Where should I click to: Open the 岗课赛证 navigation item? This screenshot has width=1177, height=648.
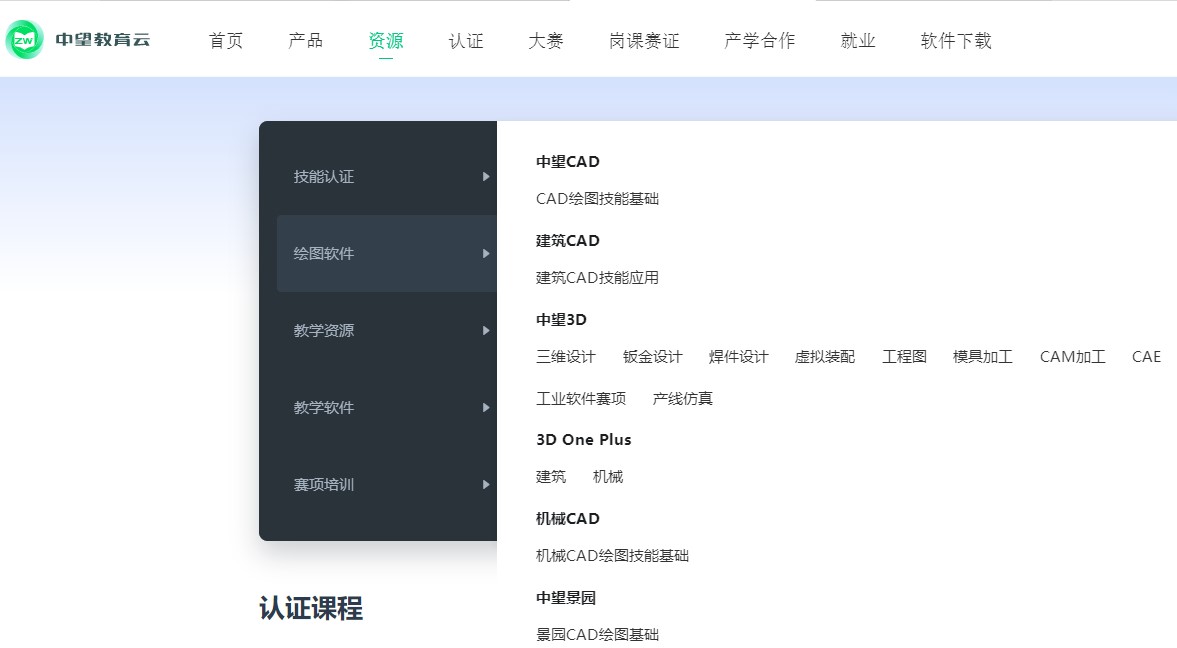(x=643, y=41)
